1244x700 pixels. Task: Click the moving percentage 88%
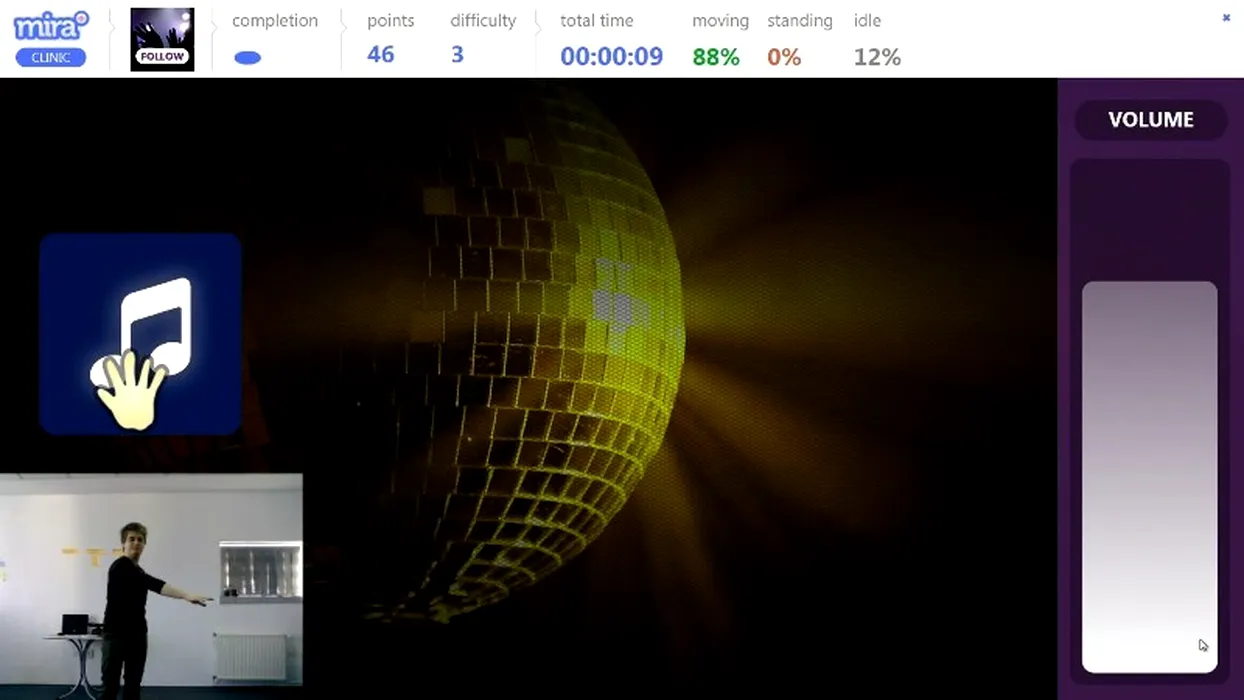coord(716,57)
